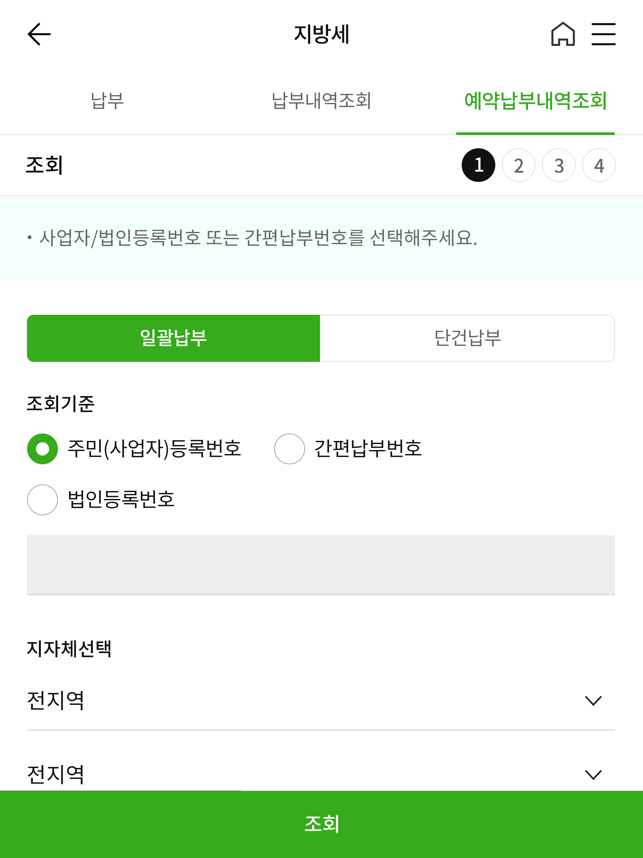Select 단건납부 segment button

coord(467,338)
